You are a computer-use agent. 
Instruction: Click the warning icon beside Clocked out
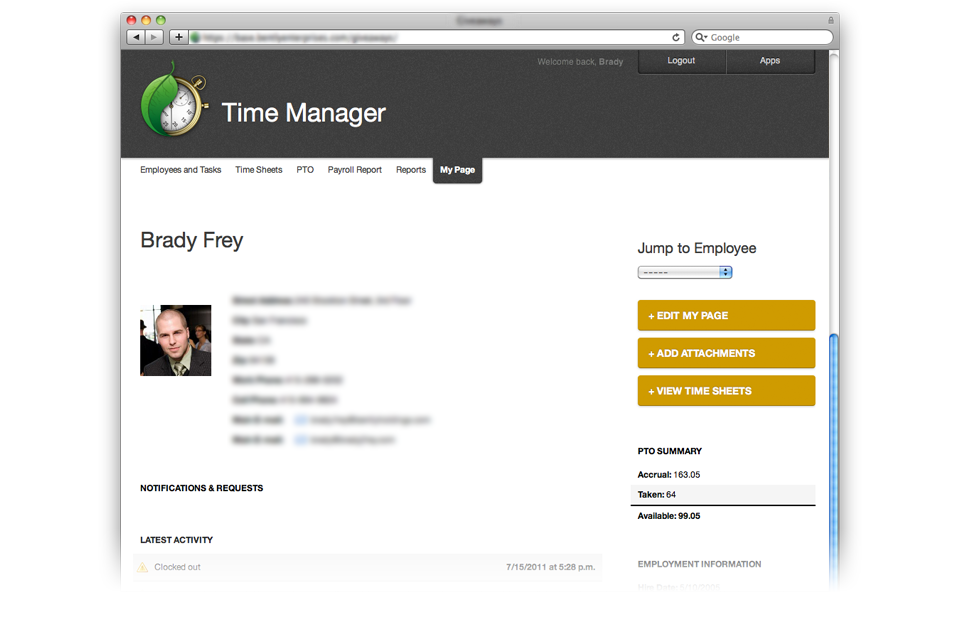pyautogui.click(x=143, y=568)
